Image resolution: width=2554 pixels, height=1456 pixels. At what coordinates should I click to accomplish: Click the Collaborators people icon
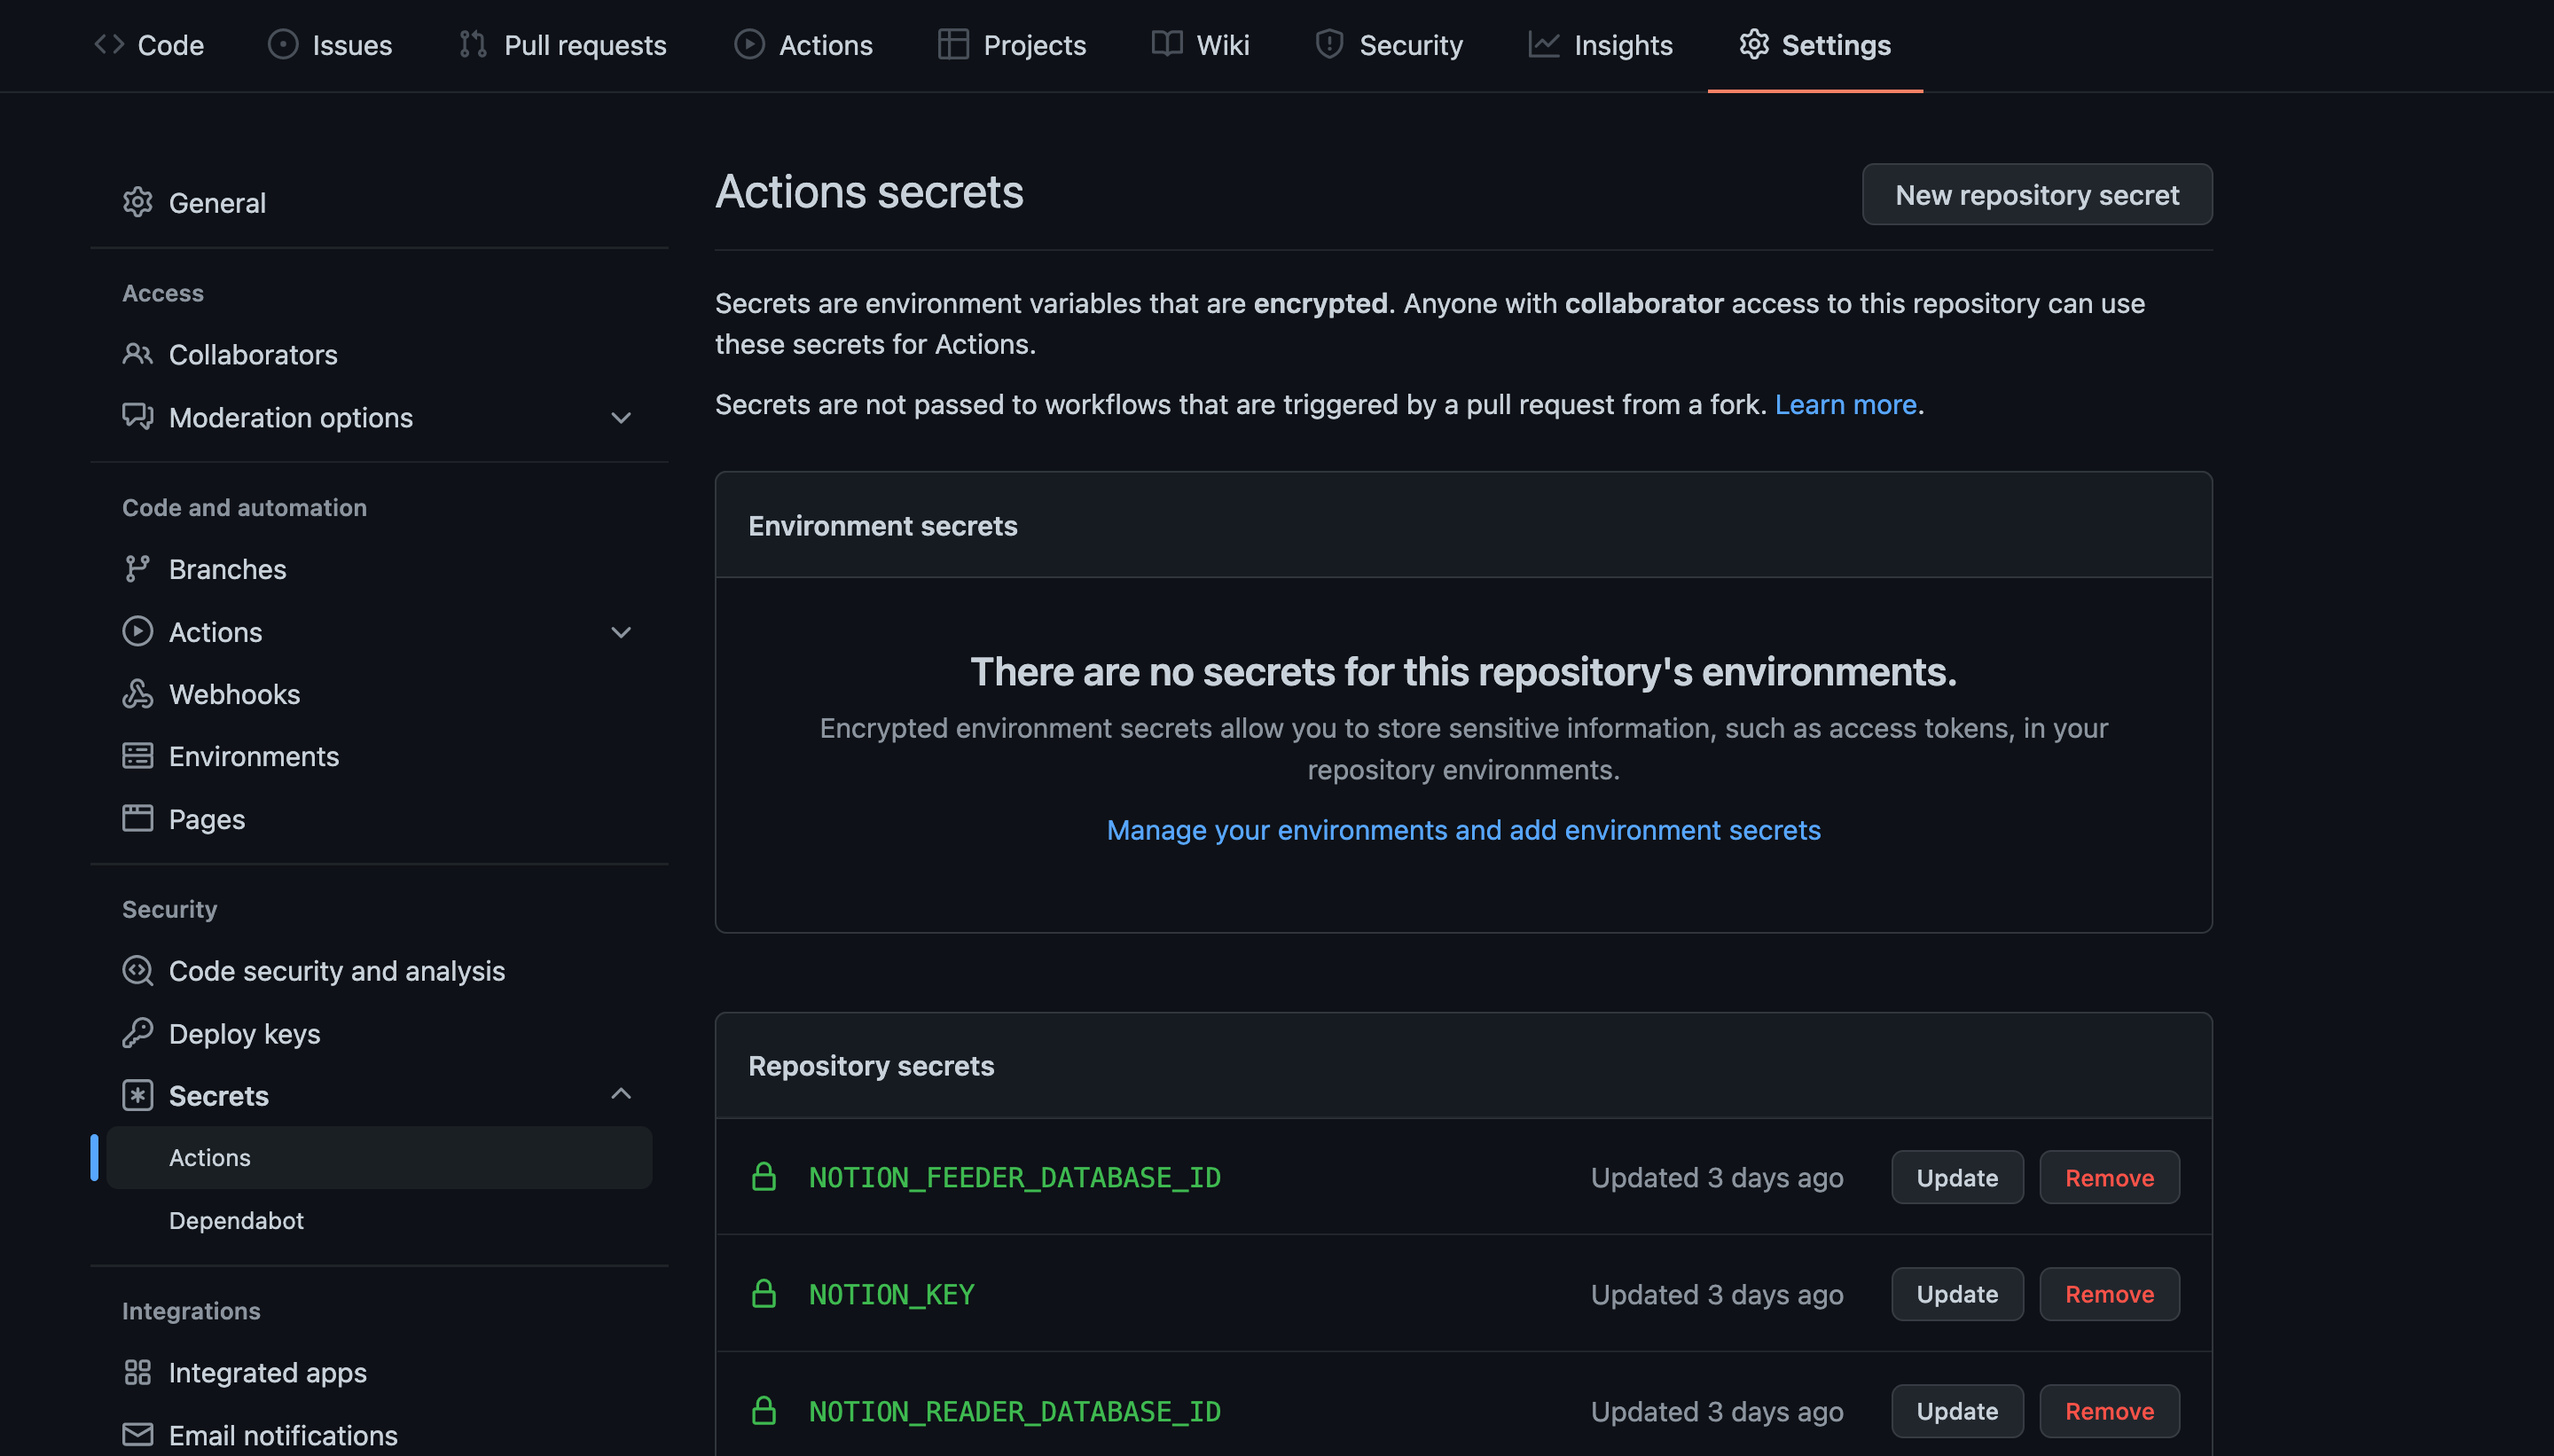coord(137,354)
